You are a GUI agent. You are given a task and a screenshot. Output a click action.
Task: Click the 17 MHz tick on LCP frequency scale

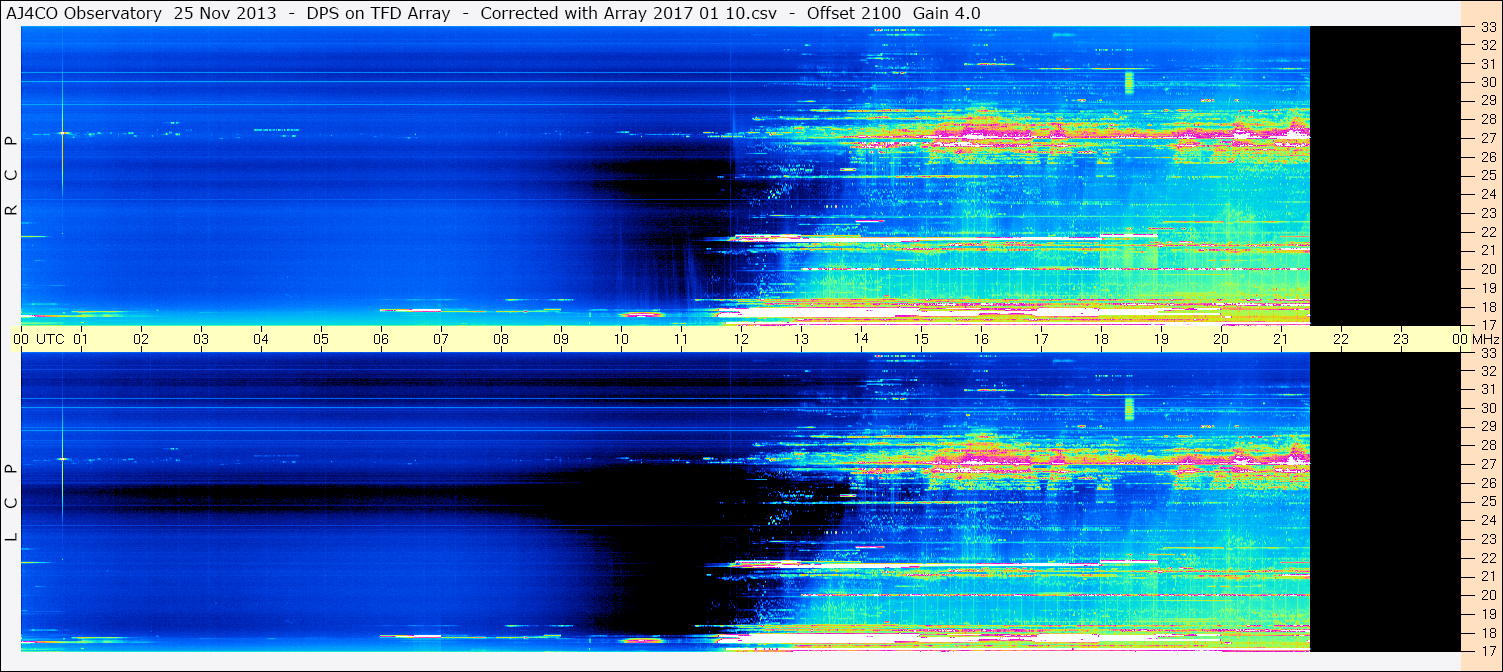pyautogui.click(x=1488, y=650)
